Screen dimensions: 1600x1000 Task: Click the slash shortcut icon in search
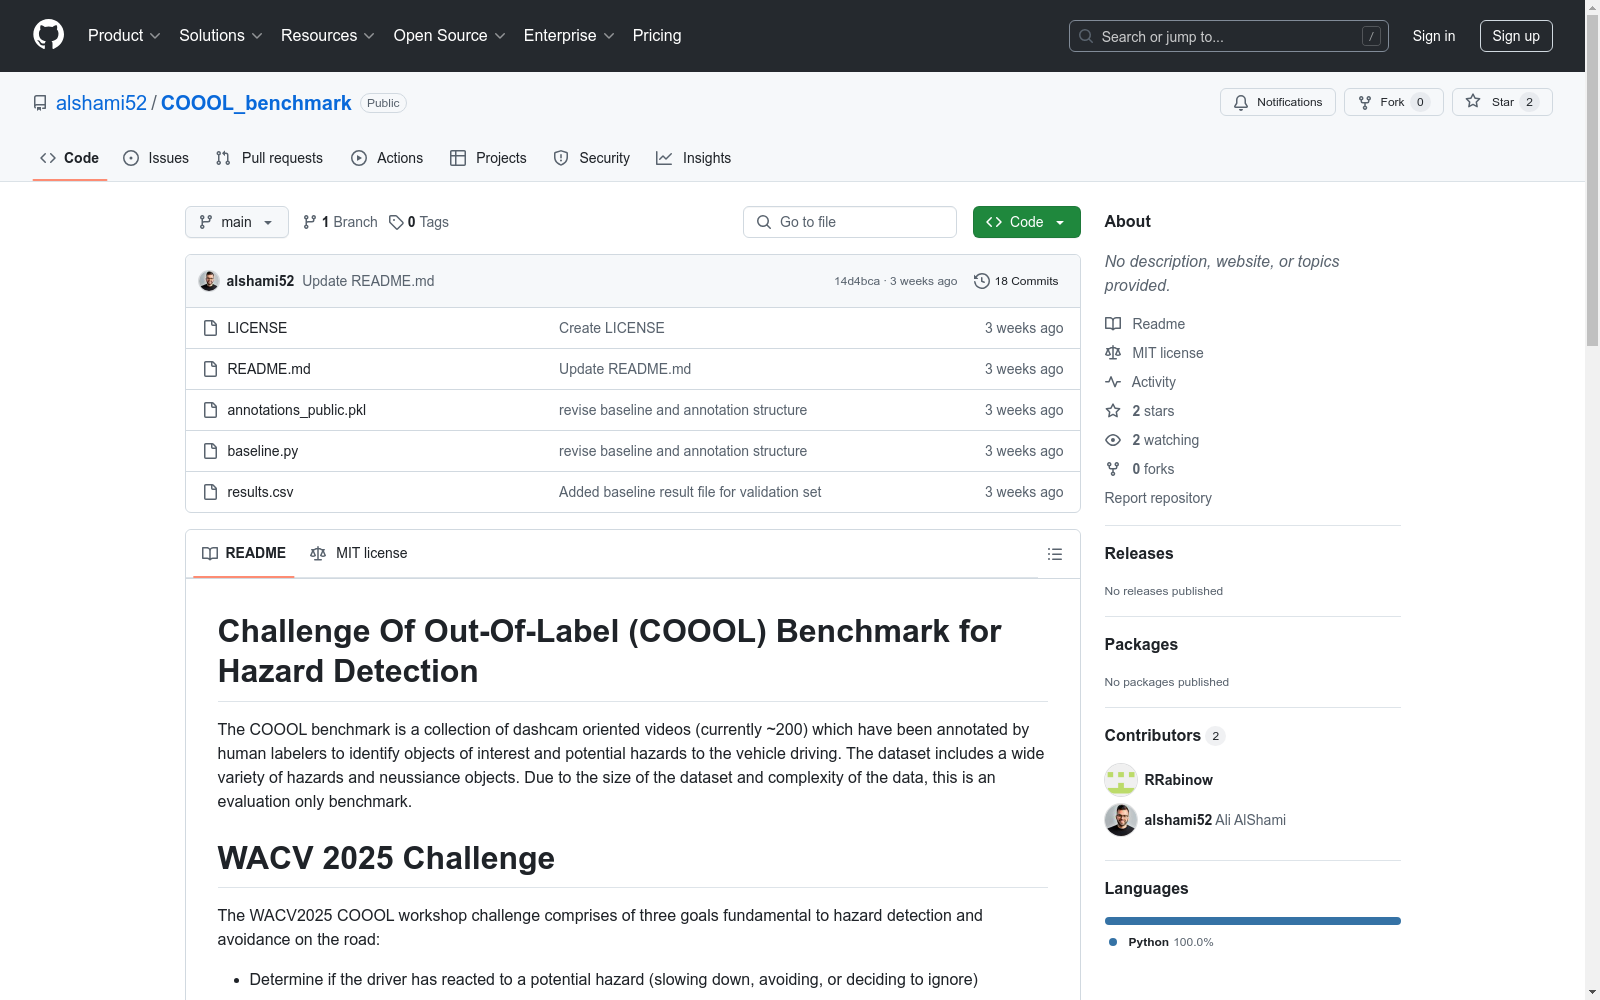tap(1371, 36)
